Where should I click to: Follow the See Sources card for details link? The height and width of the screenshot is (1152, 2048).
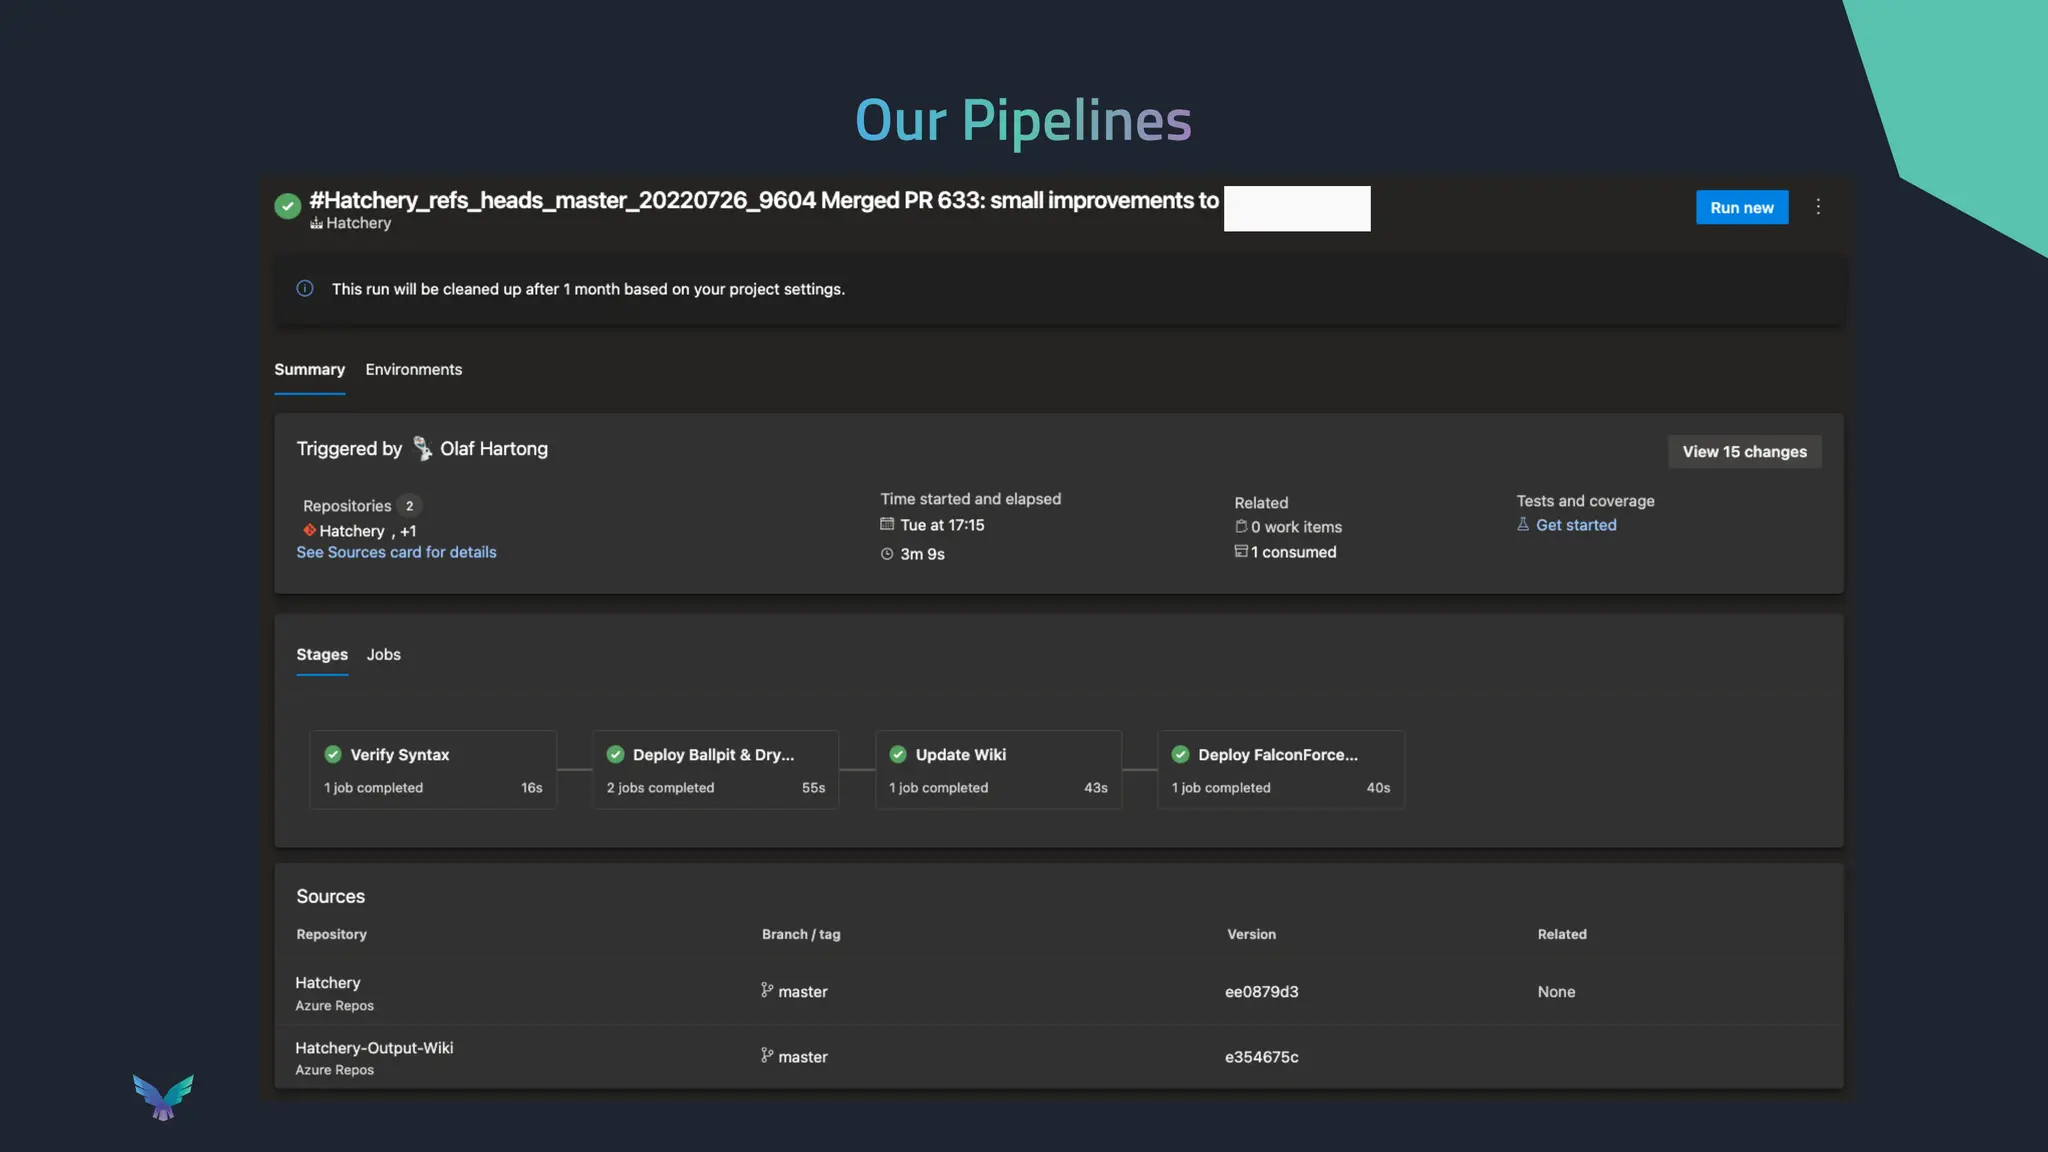pyautogui.click(x=396, y=552)
